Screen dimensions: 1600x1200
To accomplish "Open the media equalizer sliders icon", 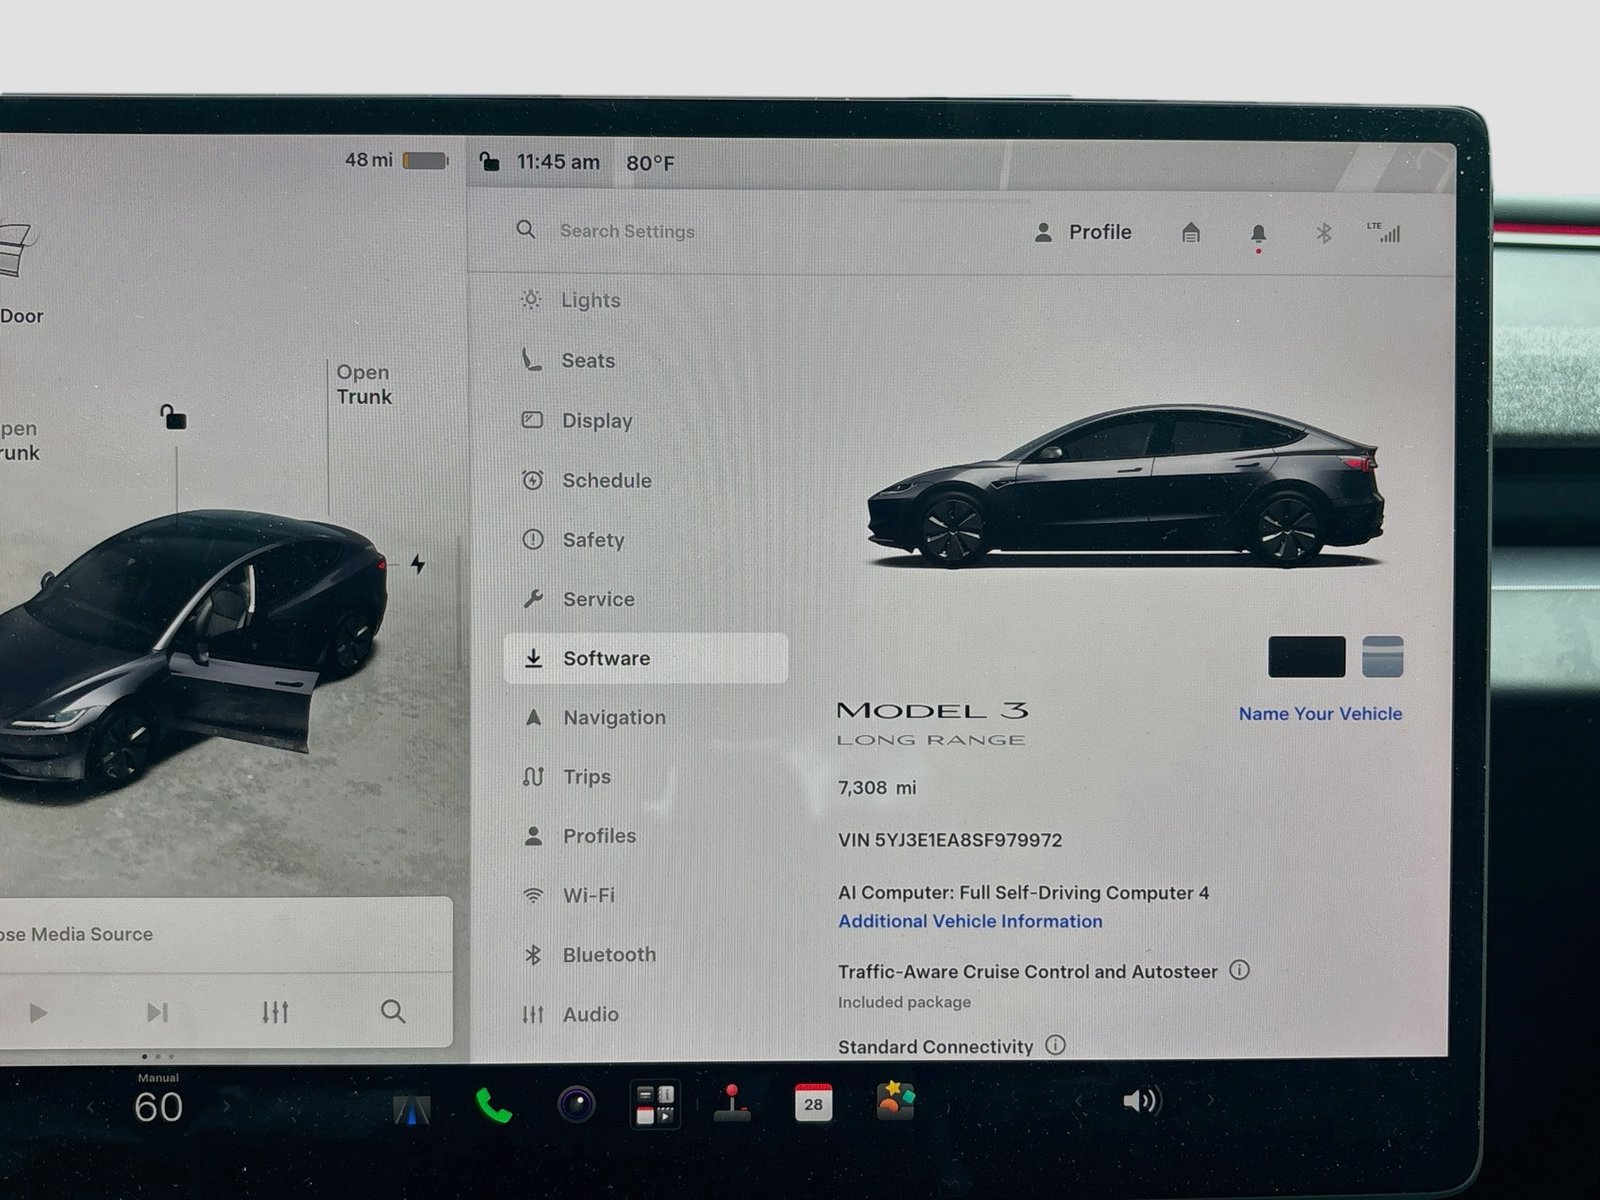I will point(275,1013).
